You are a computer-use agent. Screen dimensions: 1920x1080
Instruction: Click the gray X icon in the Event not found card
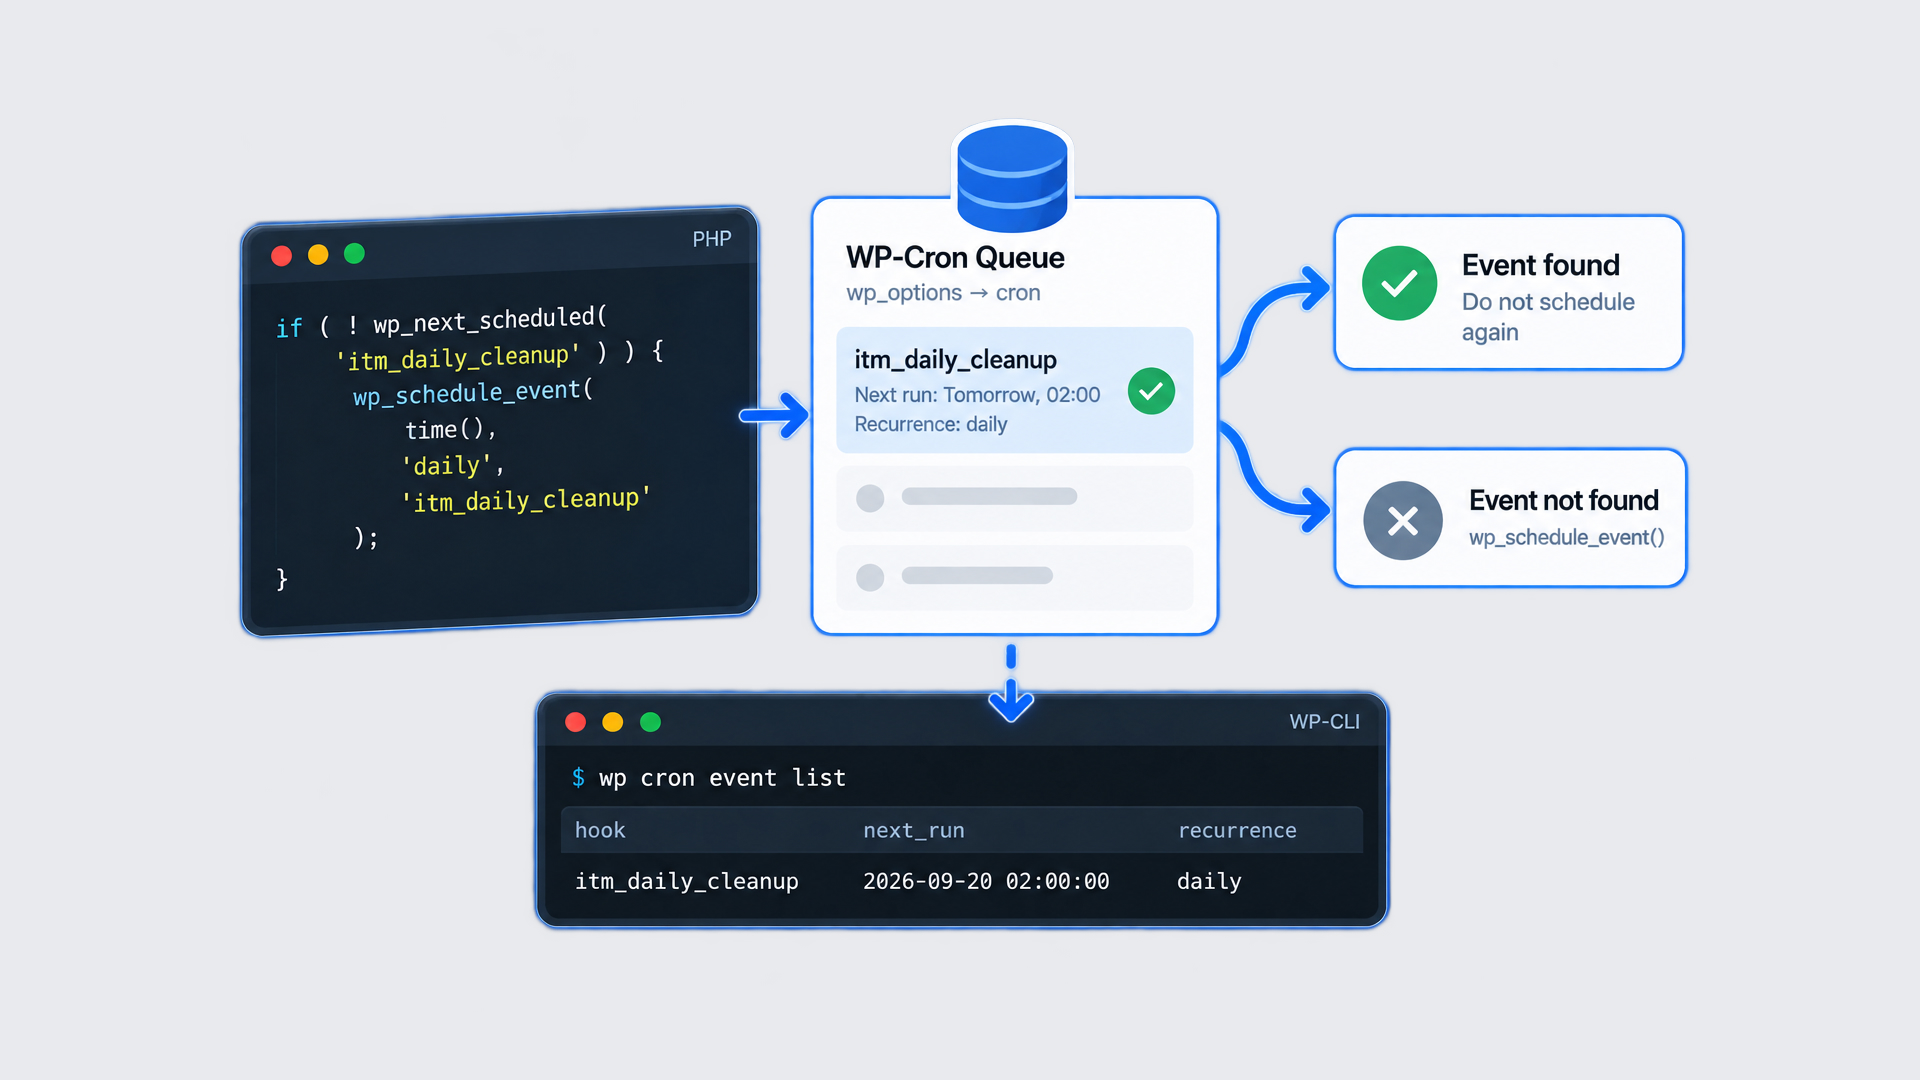click(1403, 520)
